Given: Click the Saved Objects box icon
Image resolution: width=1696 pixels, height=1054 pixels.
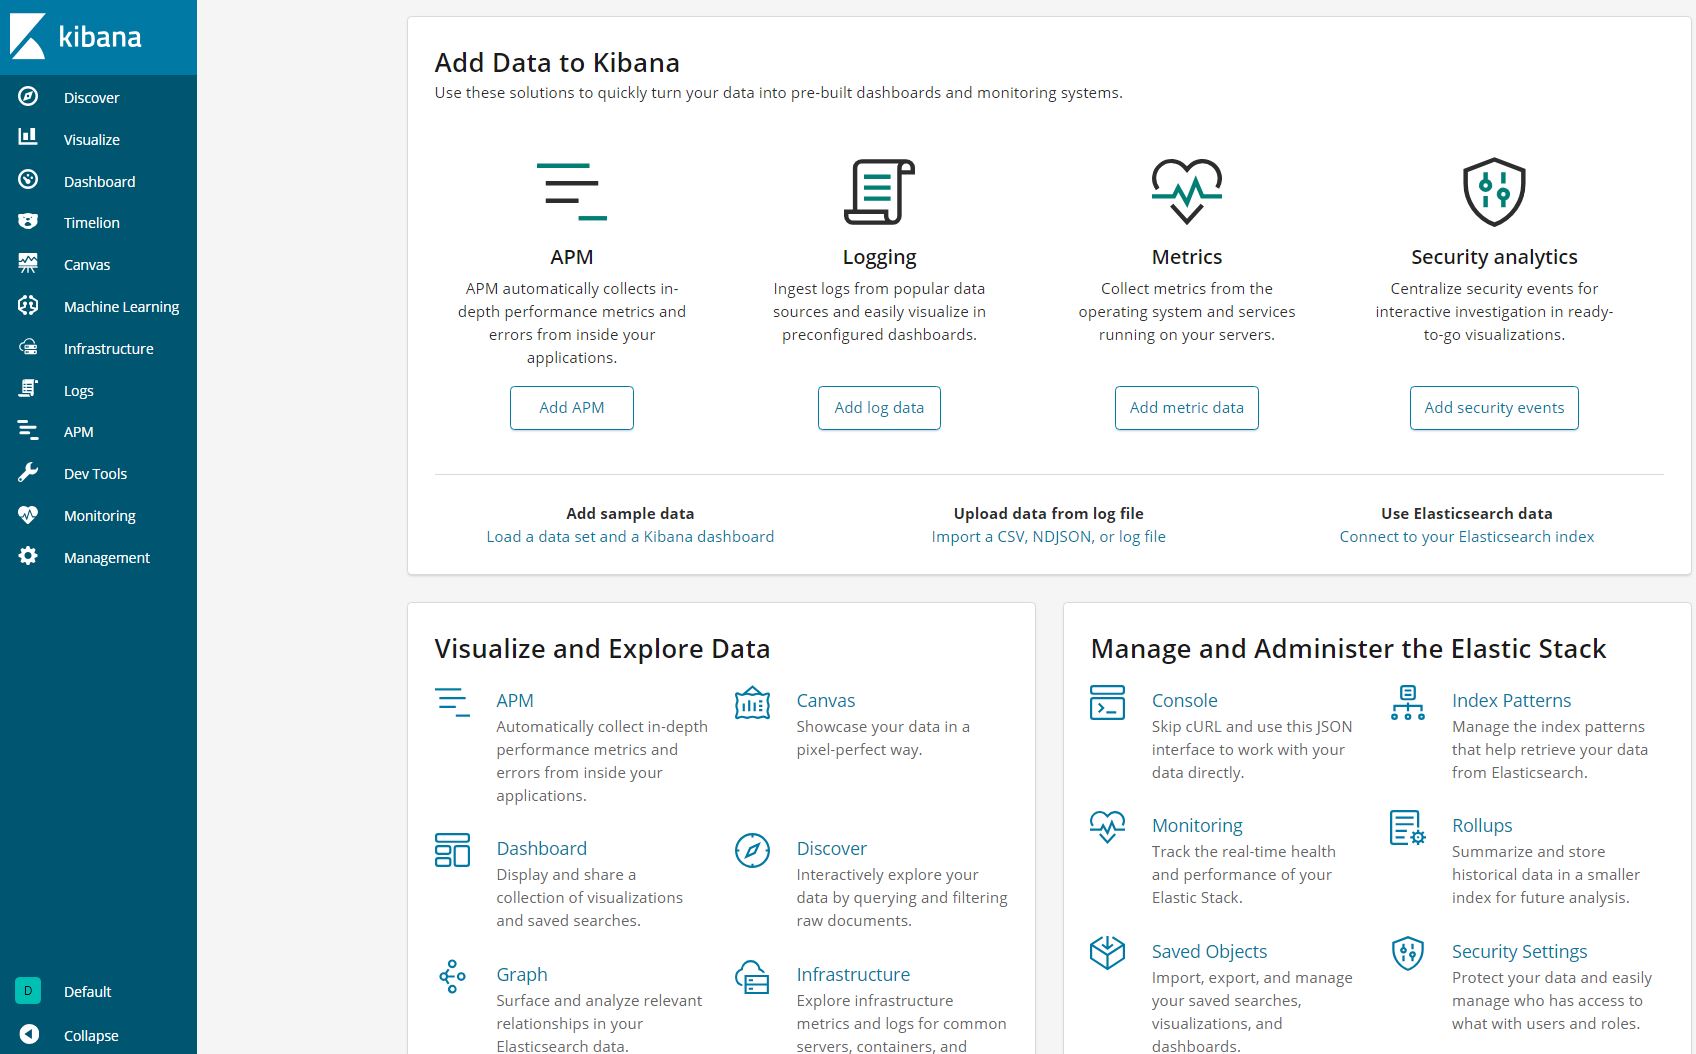Looking at the screenshot, I should pos(1107,952).
